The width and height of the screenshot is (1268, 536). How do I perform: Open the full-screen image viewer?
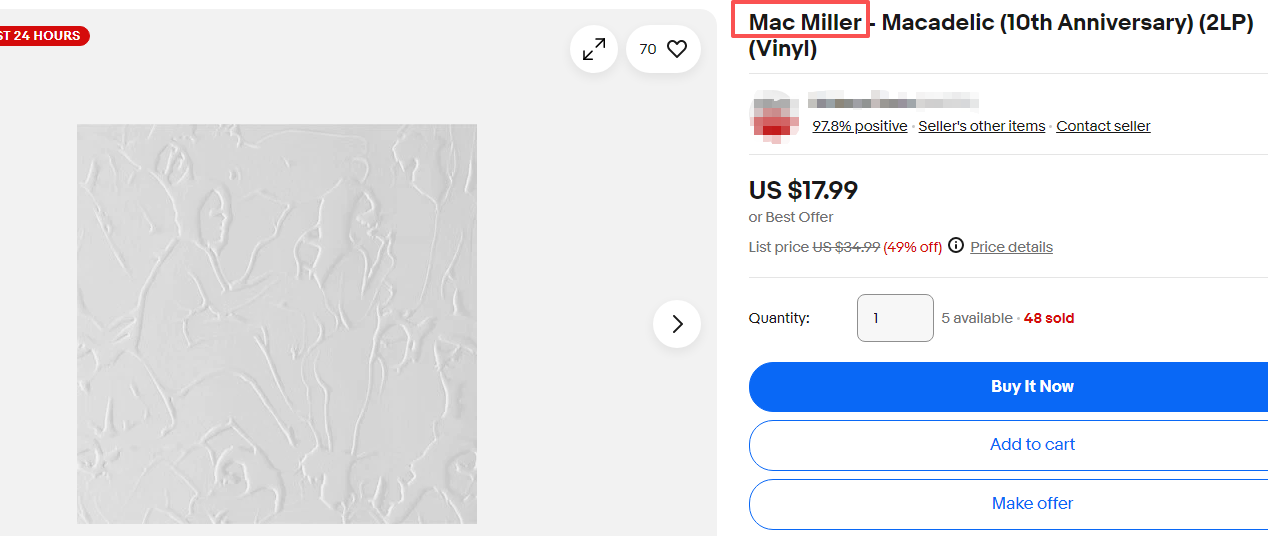(x=594, y=49)
